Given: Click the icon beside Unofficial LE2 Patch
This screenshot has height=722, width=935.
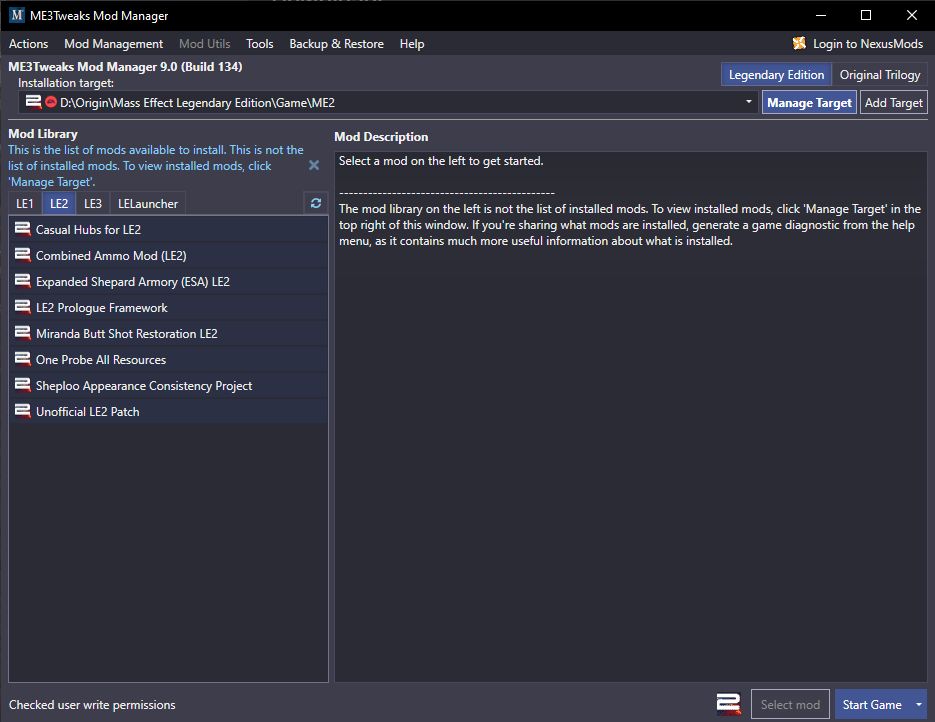Looking at the screenshot, I should 23,411.
